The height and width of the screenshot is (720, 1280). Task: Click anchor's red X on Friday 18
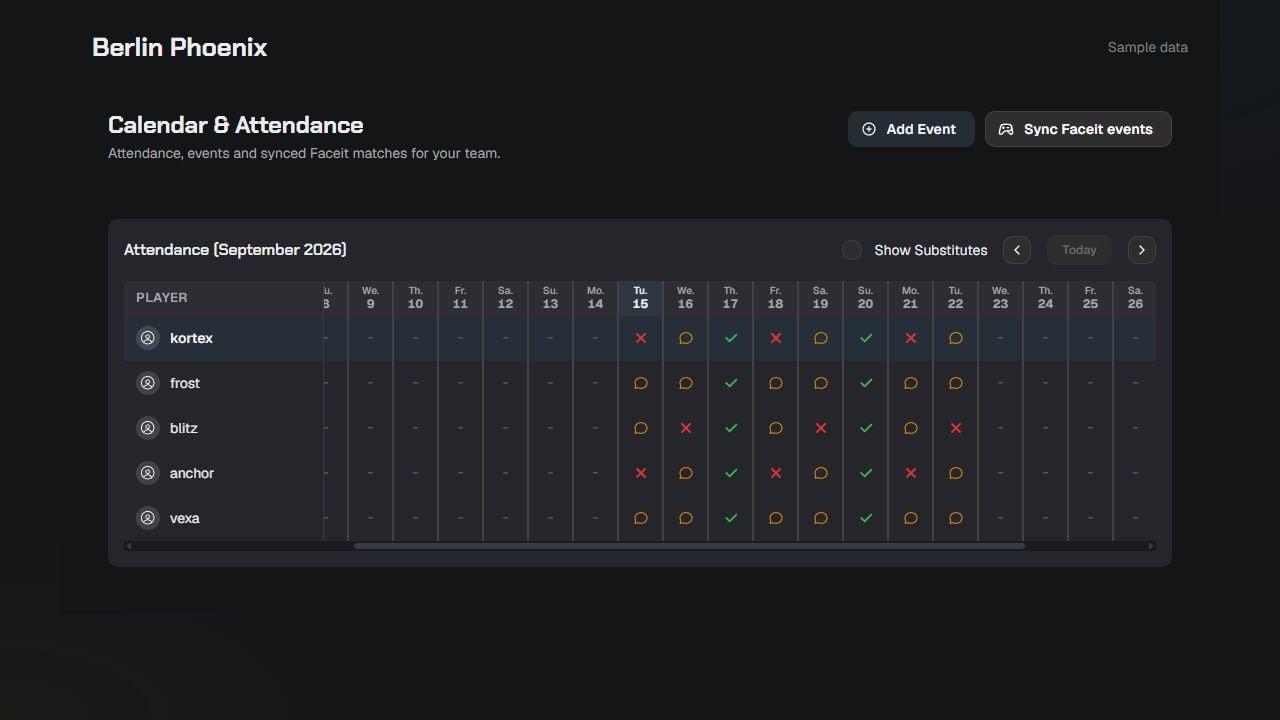pyautogui.click(x=776, y=473)
